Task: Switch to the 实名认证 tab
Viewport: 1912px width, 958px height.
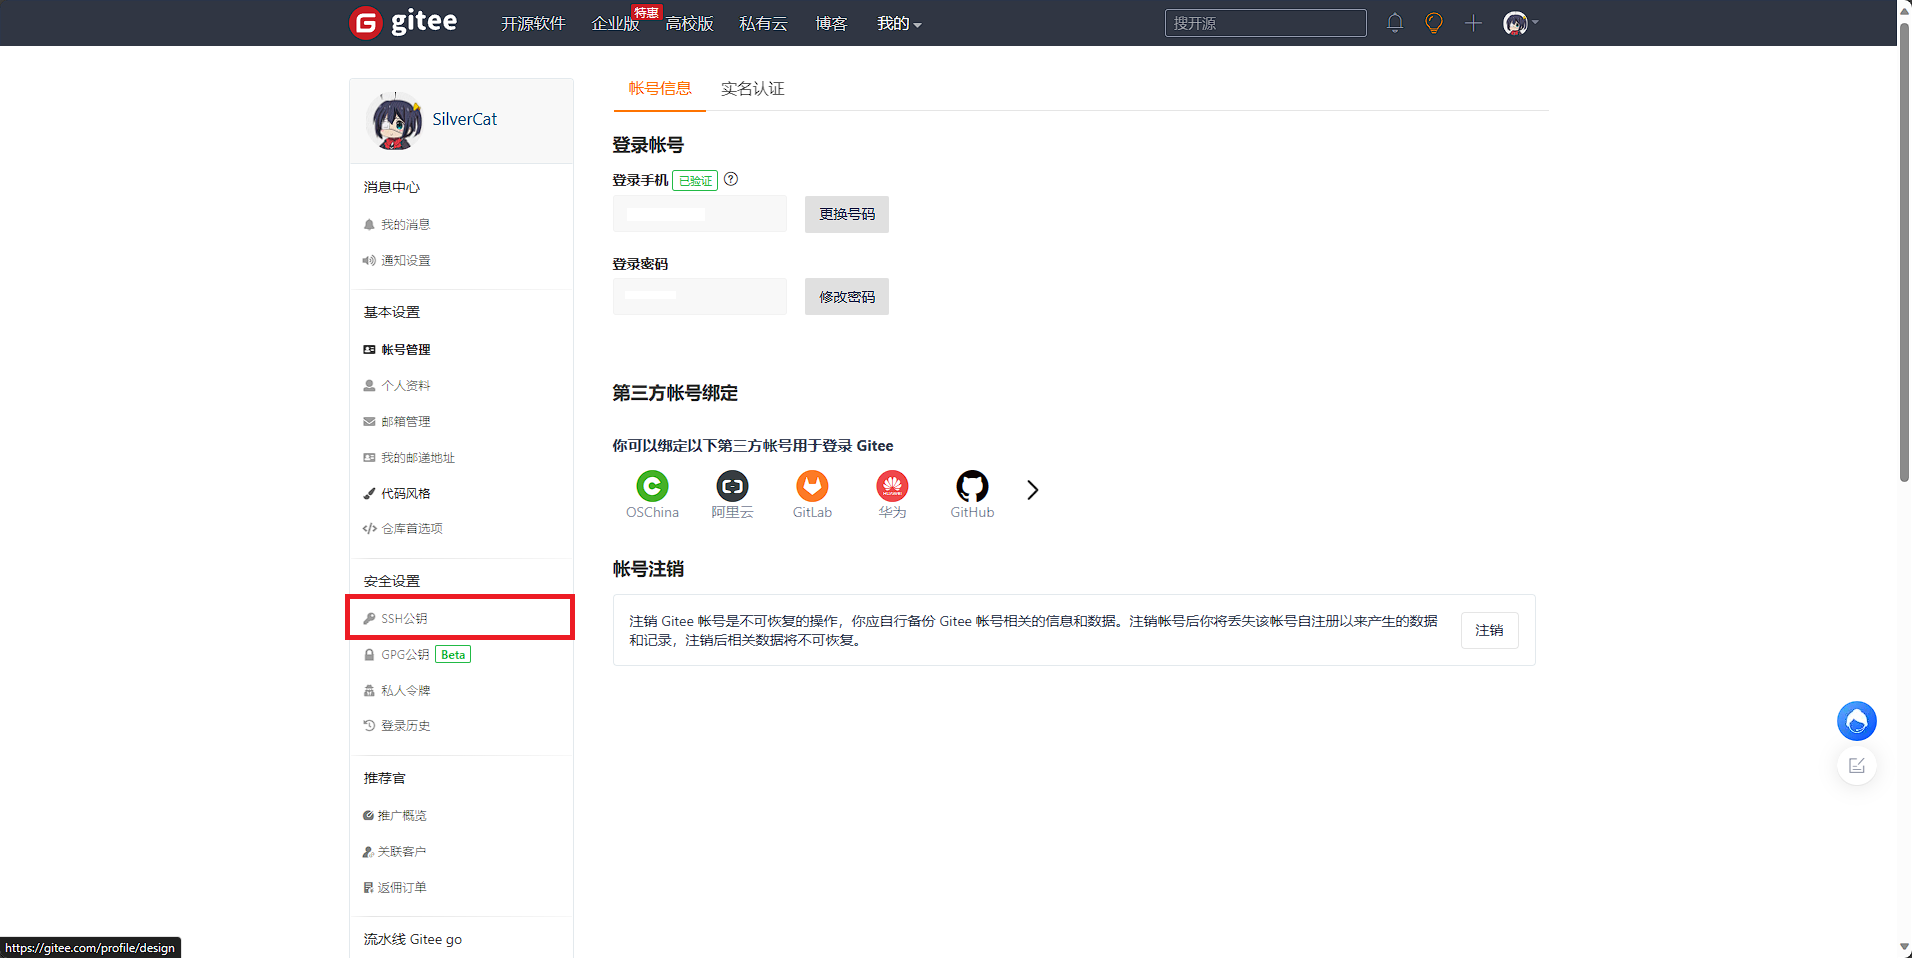Action: [x=752, y=89]
